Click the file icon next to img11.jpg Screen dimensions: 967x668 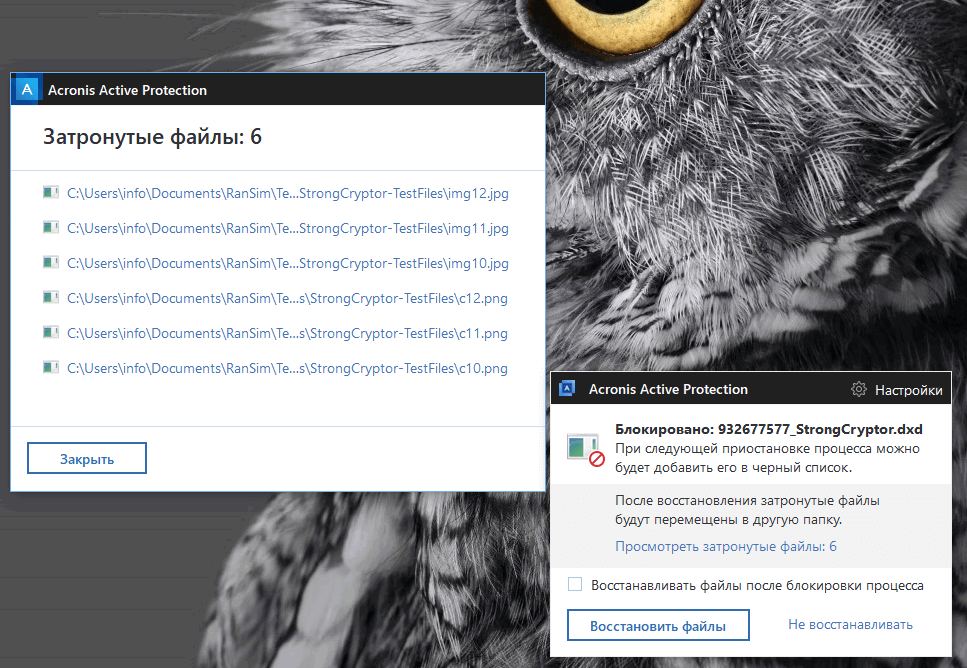51,228
